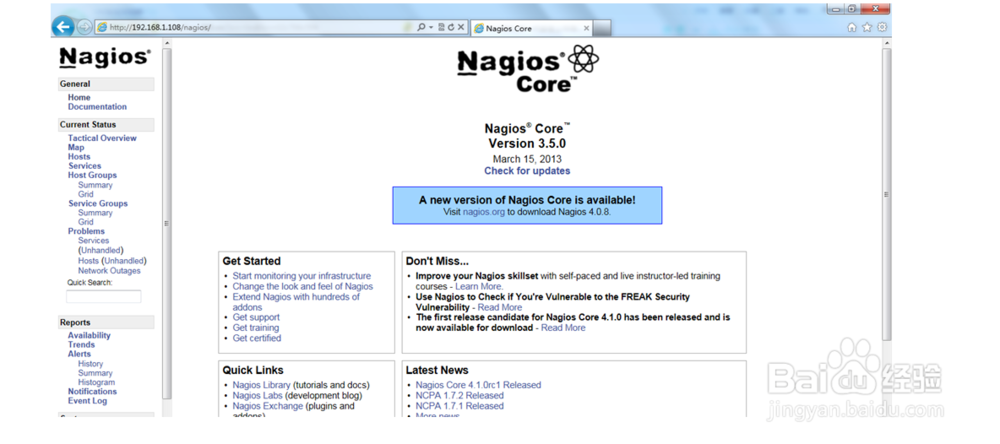Open Grid under Host Groups
This screenshot has height=444, width=1000.
85,195
